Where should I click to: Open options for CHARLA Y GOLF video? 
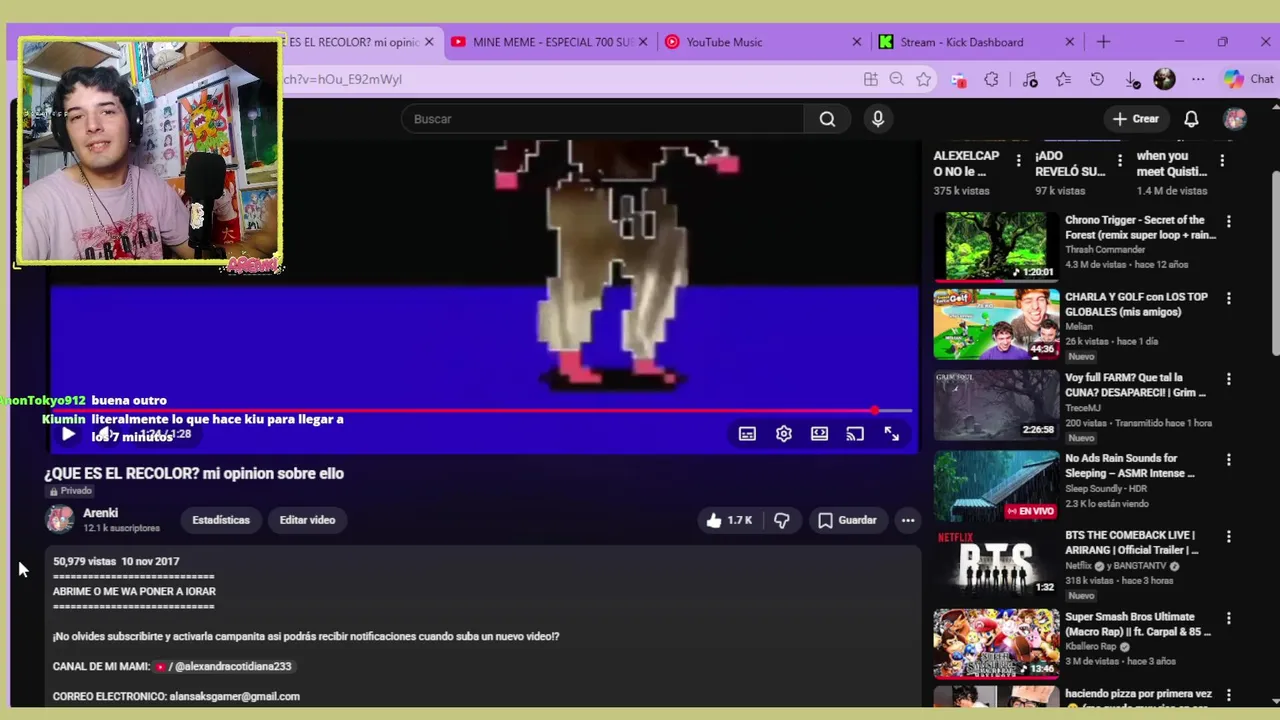(1229, 299)
